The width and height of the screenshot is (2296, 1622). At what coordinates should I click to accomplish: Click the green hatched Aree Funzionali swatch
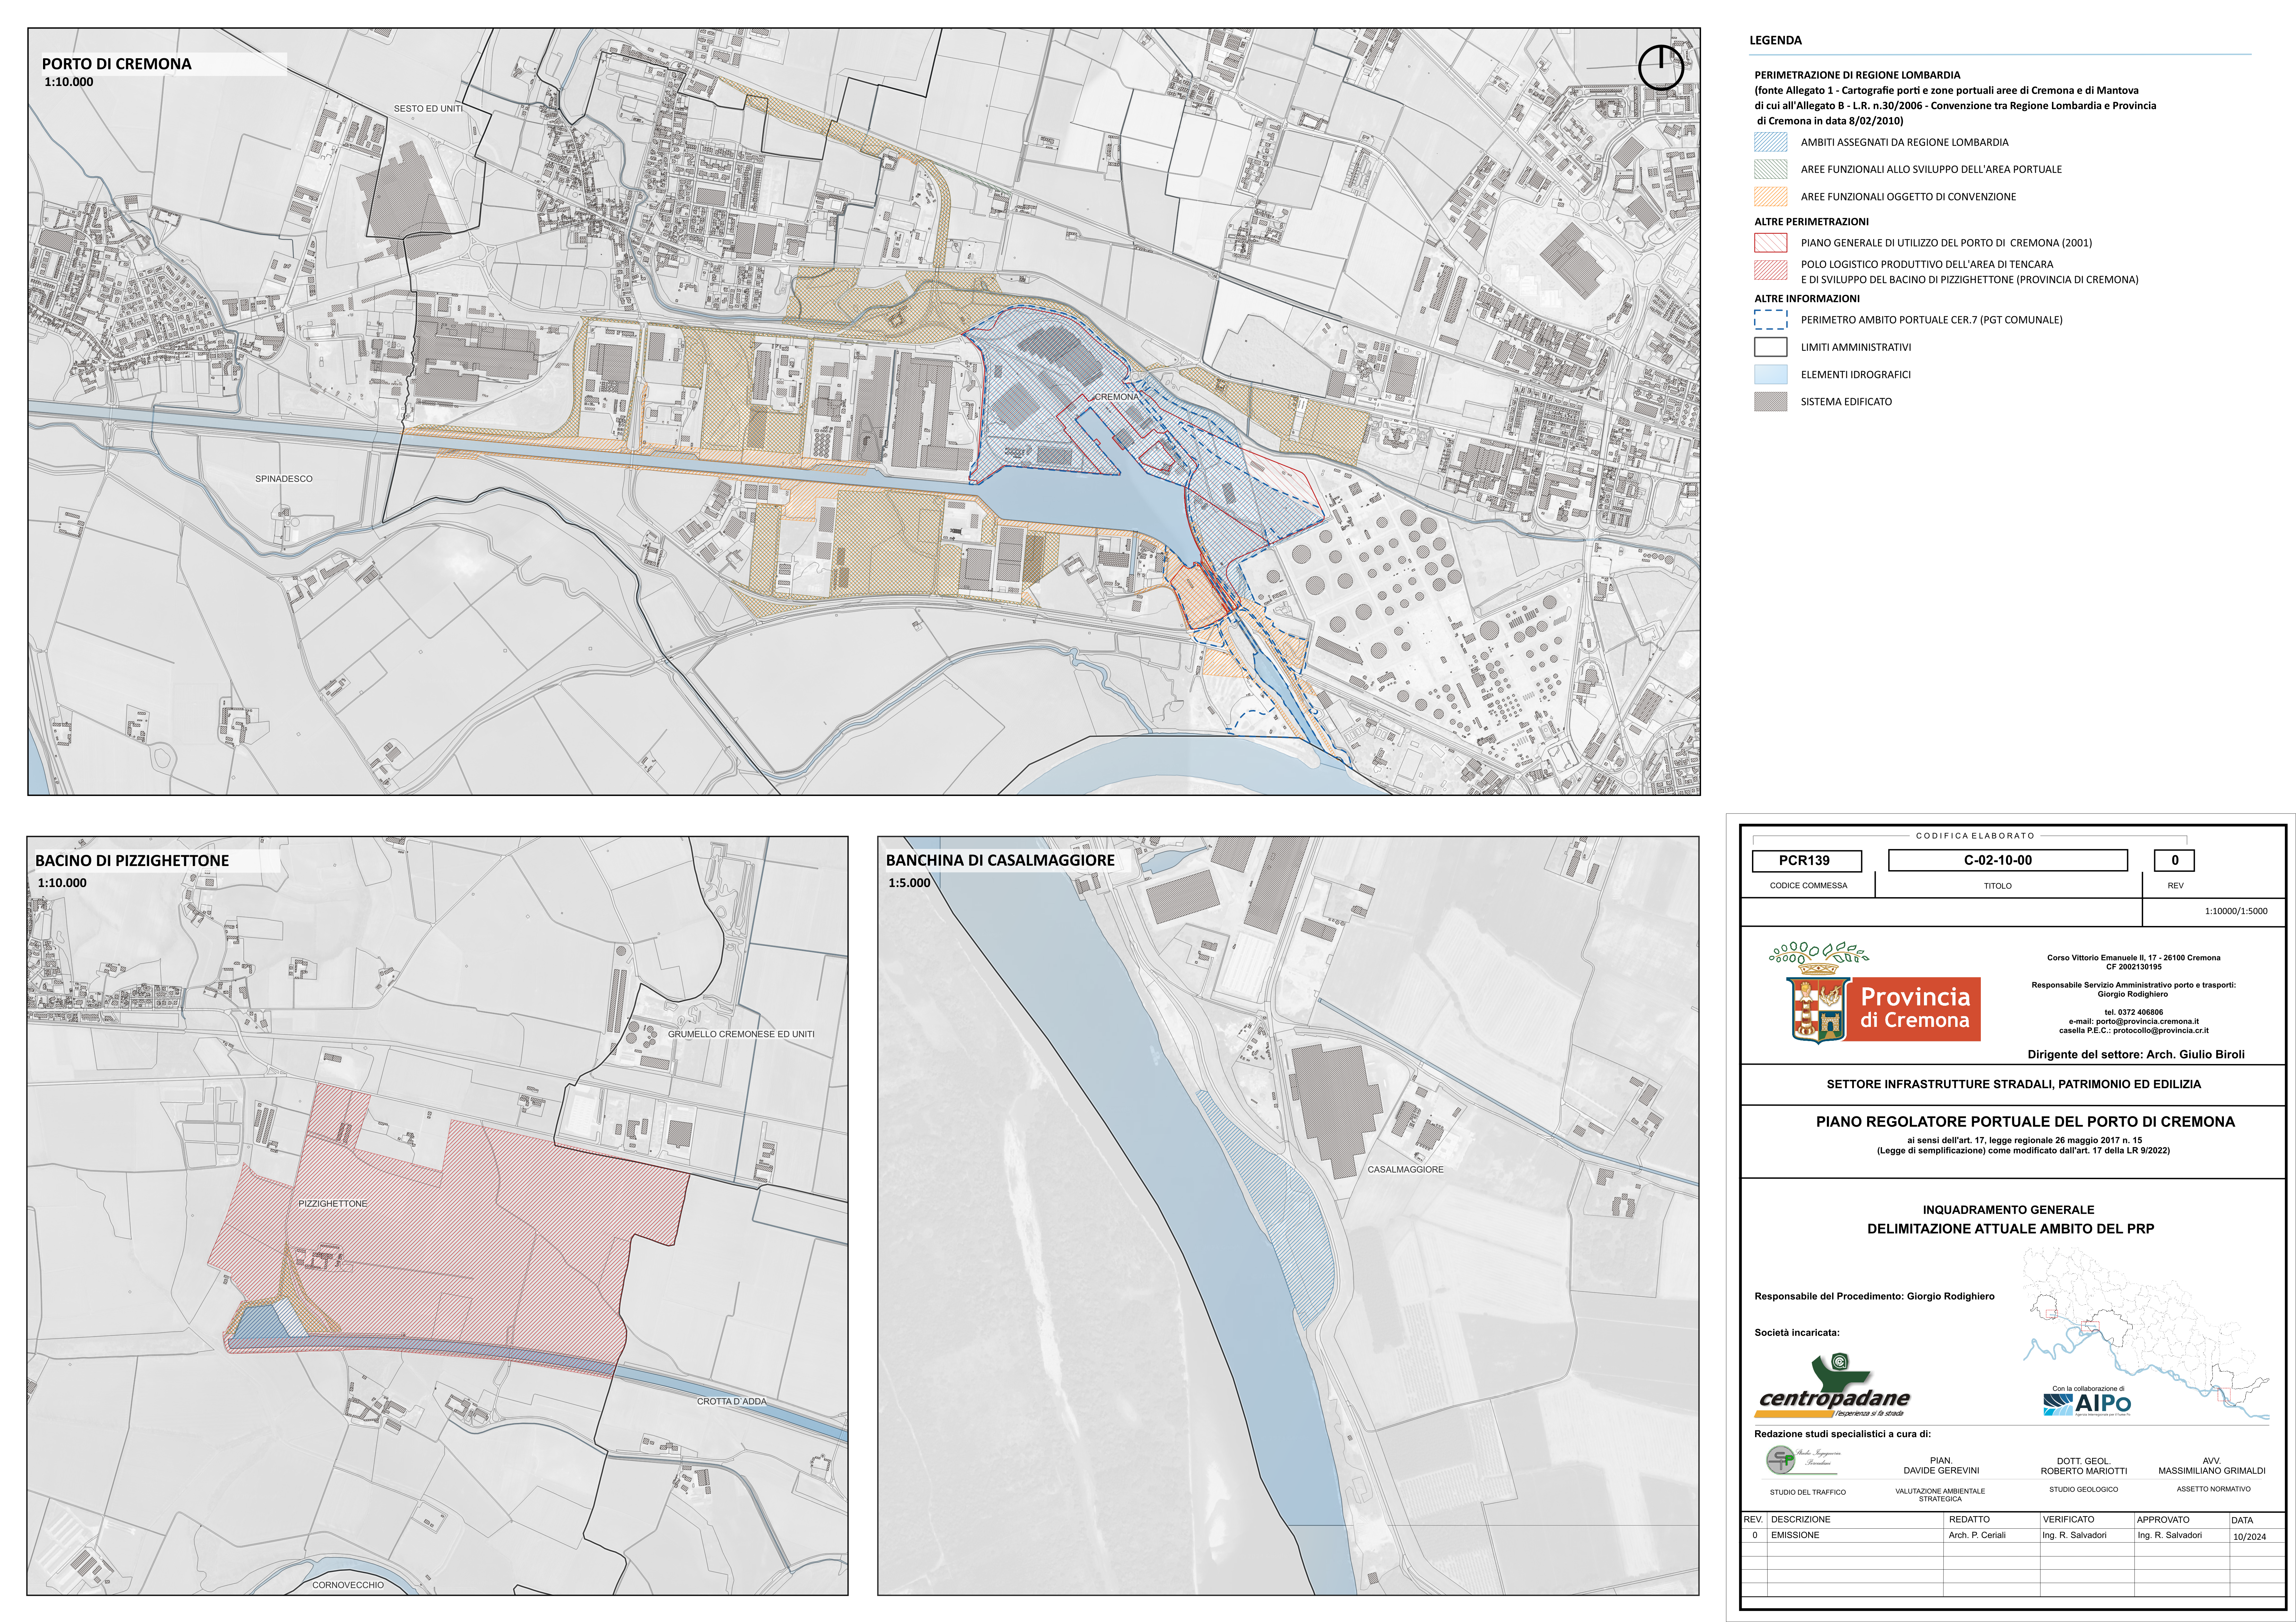tap(1771, 169)
